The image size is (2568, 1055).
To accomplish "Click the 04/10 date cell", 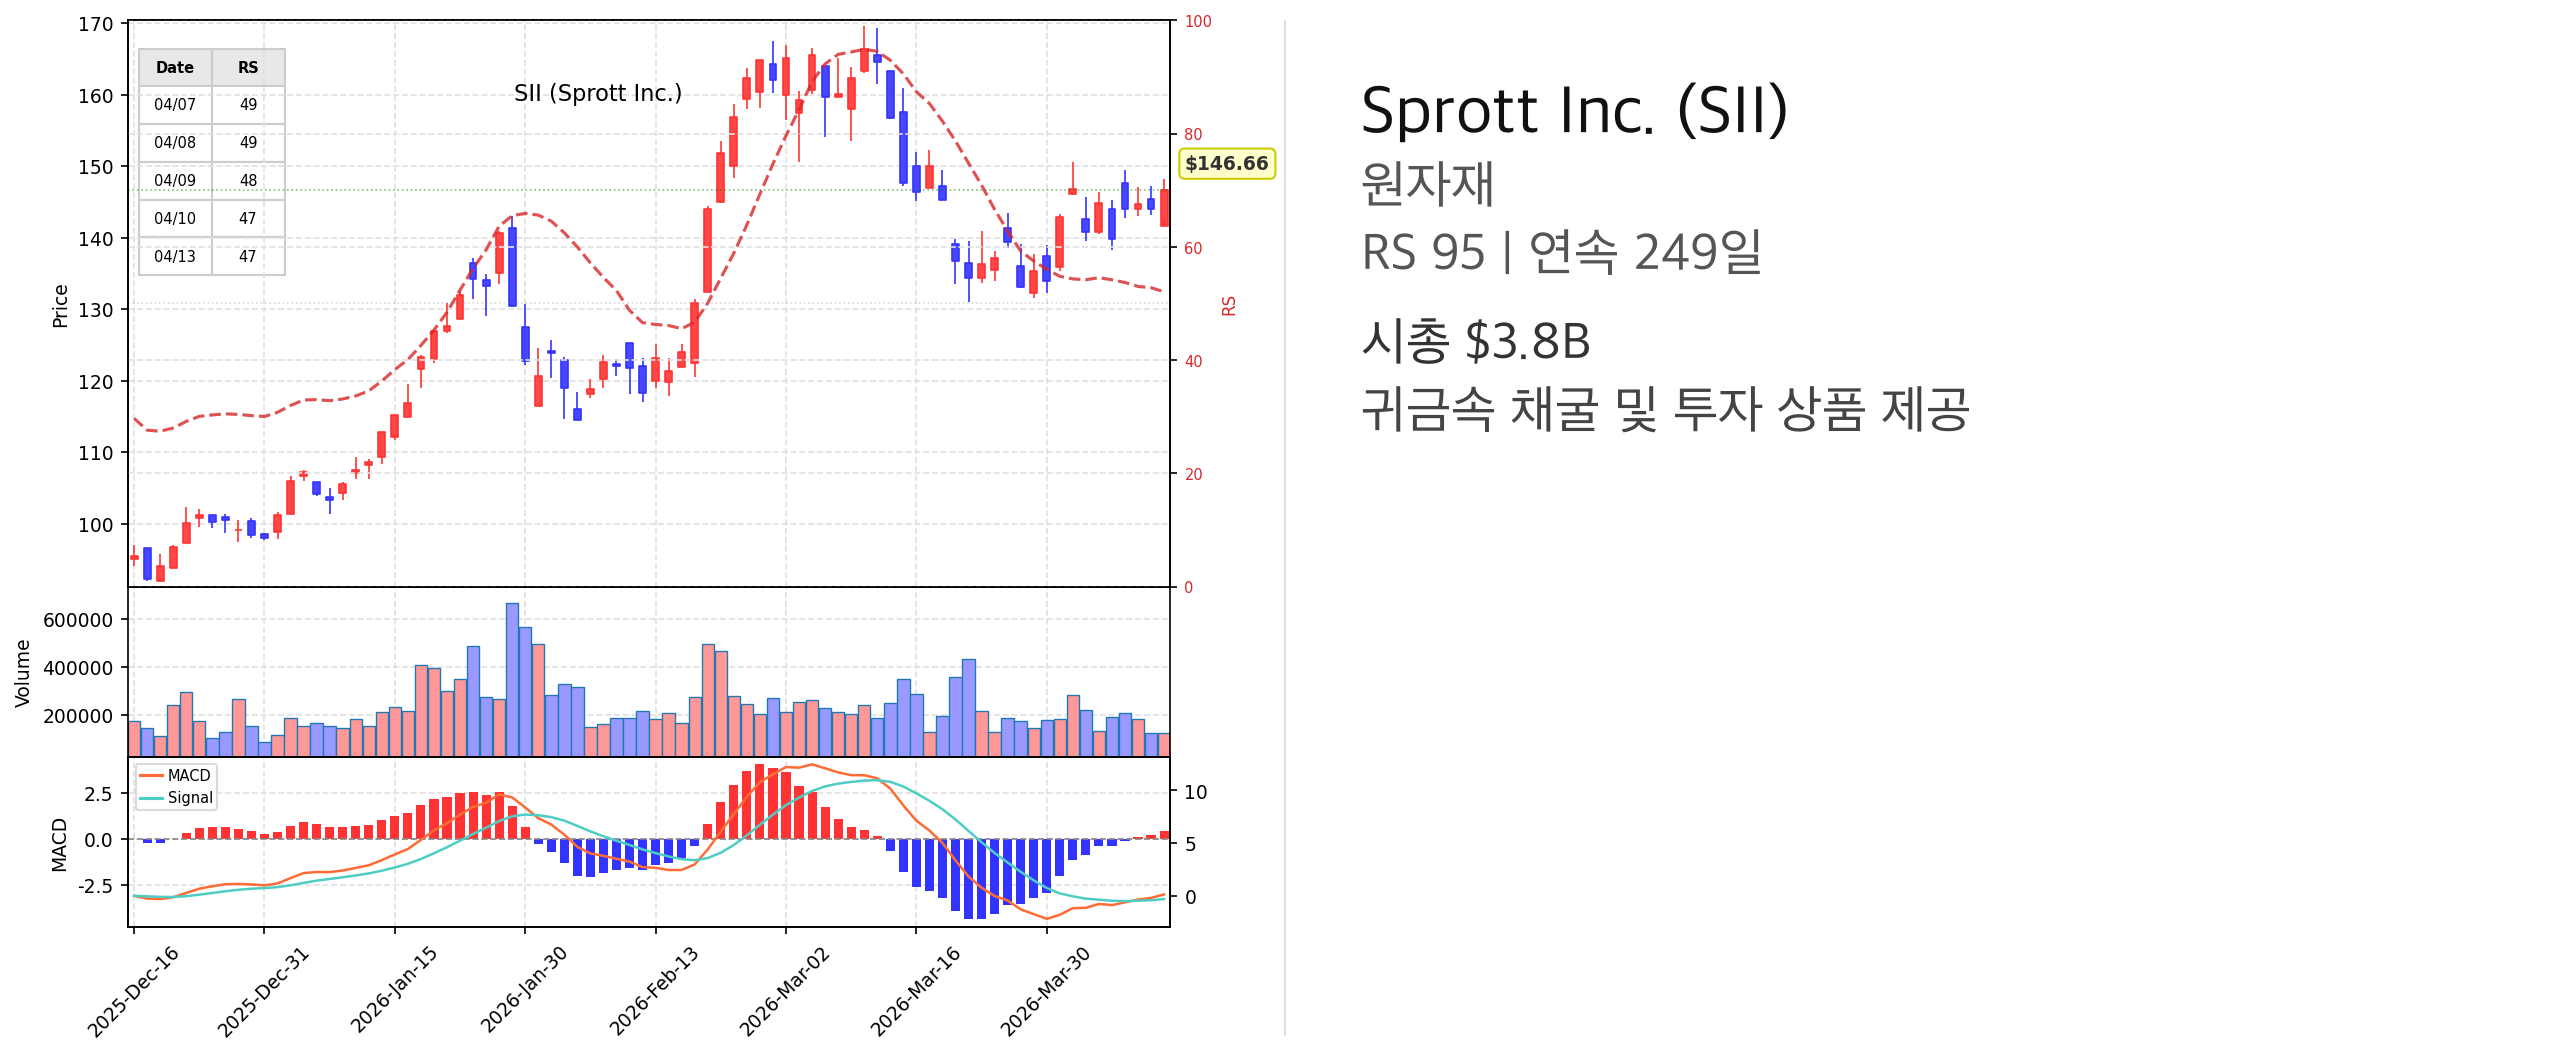I will coord(175,219).
